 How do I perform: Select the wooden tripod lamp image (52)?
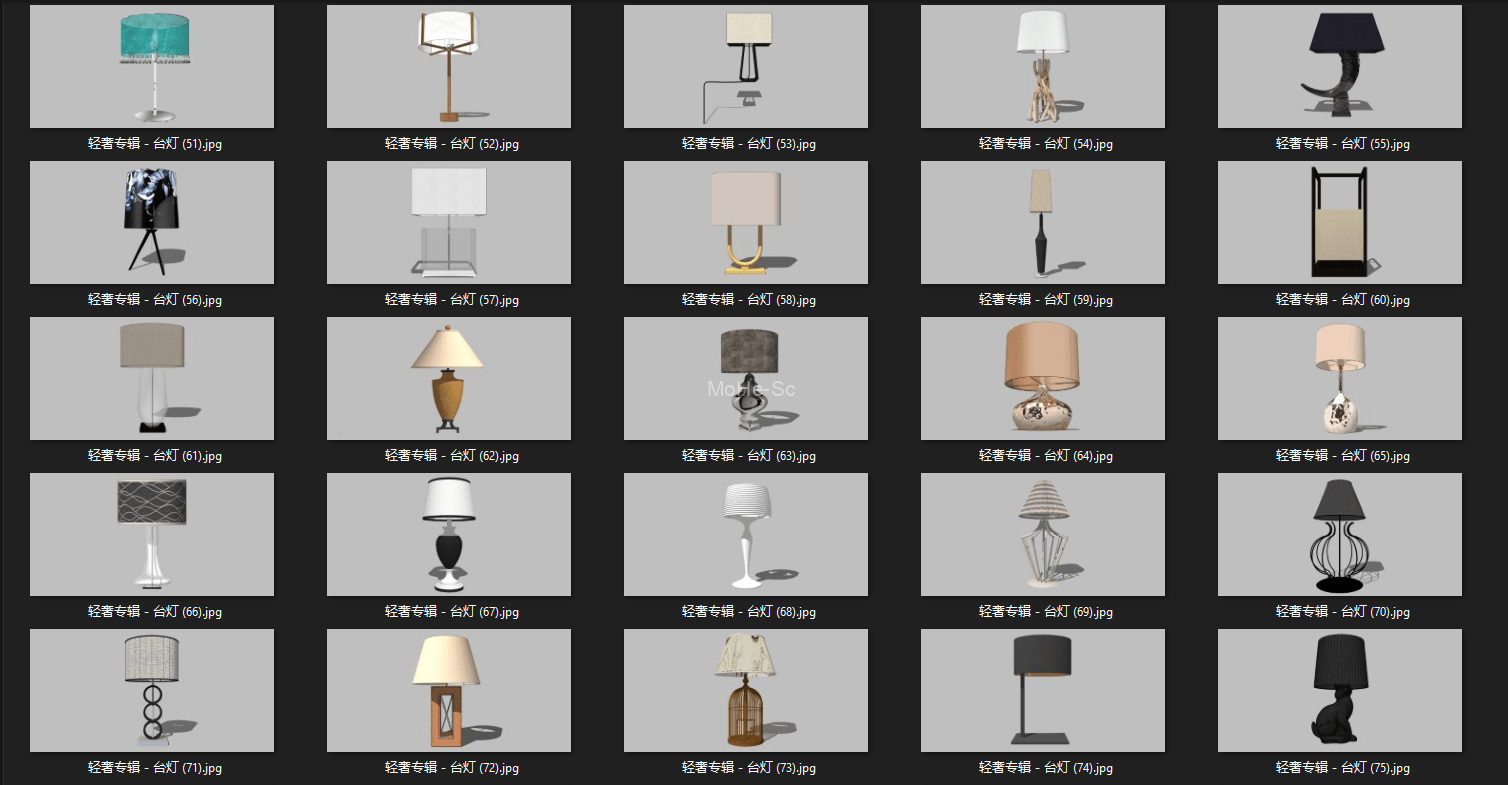click(x=448, y=66)
